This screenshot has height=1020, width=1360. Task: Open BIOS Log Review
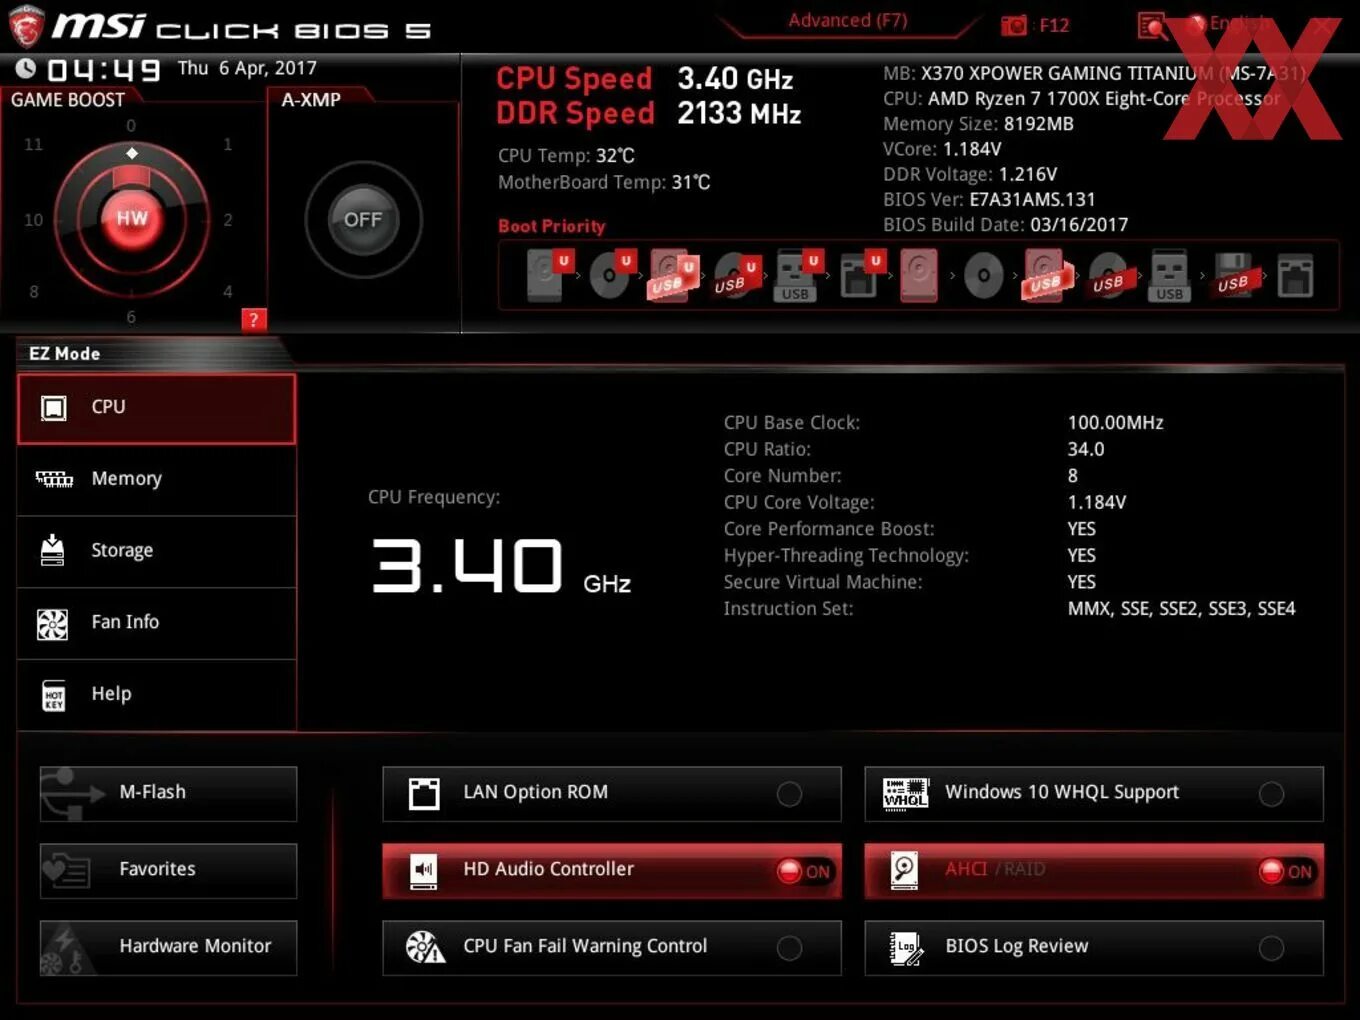1094,947
